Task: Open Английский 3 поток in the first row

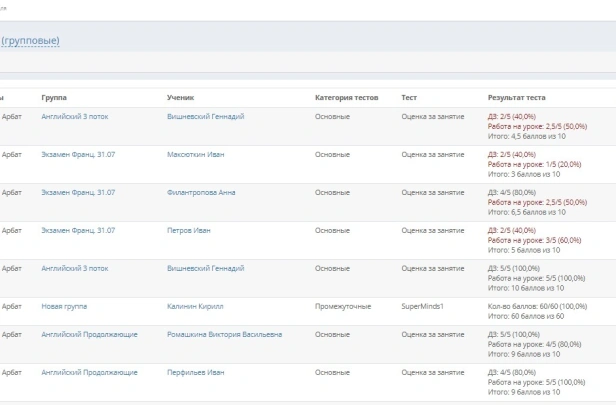Action: click(x=75, y=116)
